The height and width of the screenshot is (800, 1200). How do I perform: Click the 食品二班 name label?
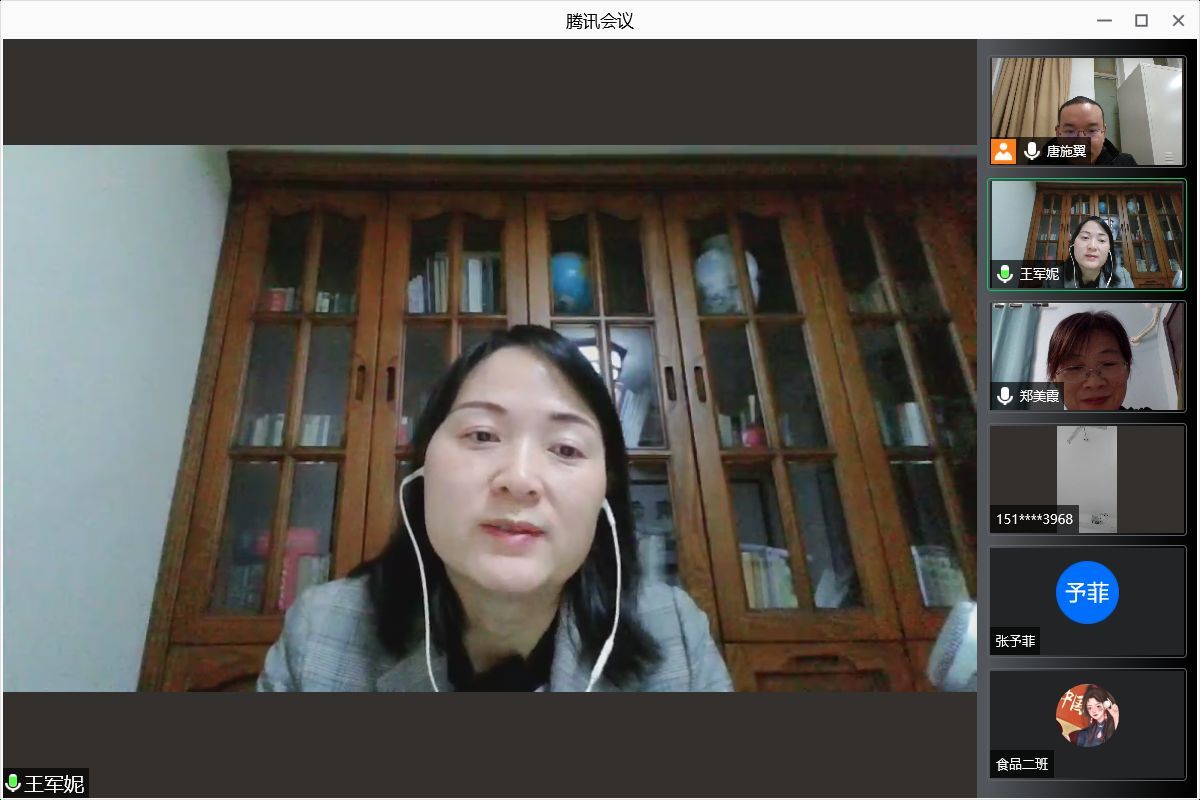pos(1022,764)
